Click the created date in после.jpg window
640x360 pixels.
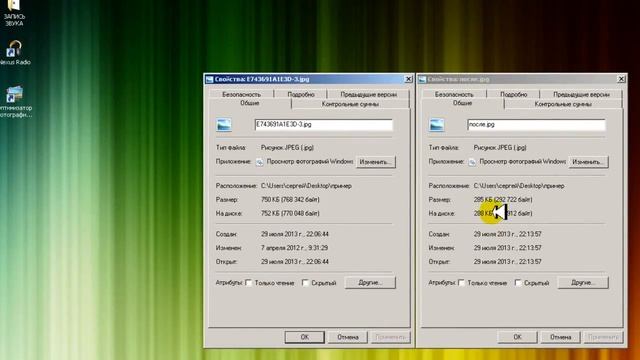tap(507, 234)
